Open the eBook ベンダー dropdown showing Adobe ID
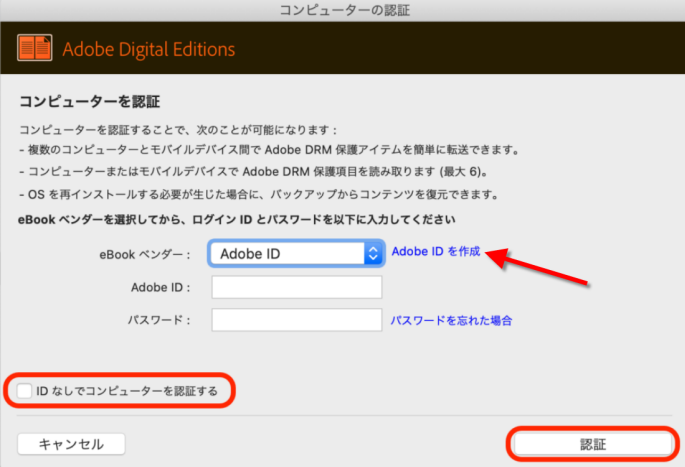 coord(296,253)
